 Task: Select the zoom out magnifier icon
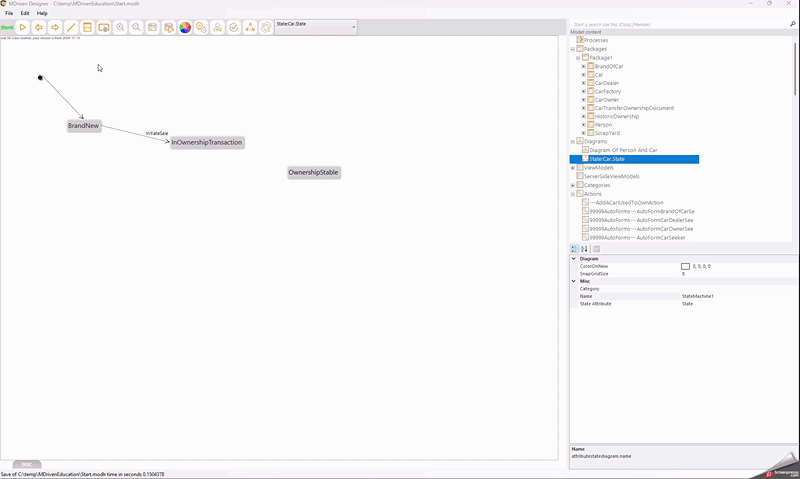tap(136, 27)
